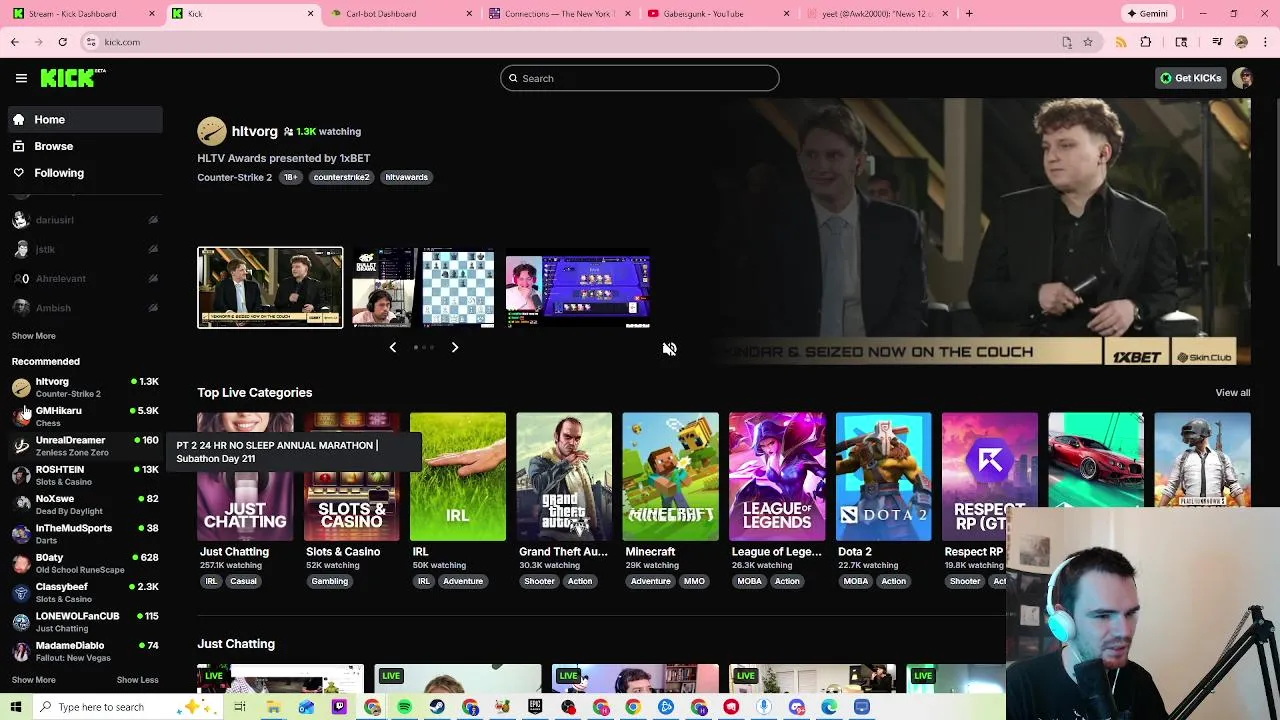Switch to Gabeisgunk YouTube tab

(x=716, y=14)
